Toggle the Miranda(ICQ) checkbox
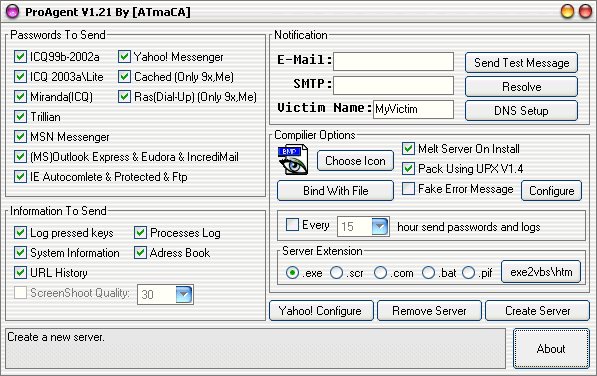597x376 pixels. pyautogui.click(x=20, y=96)
